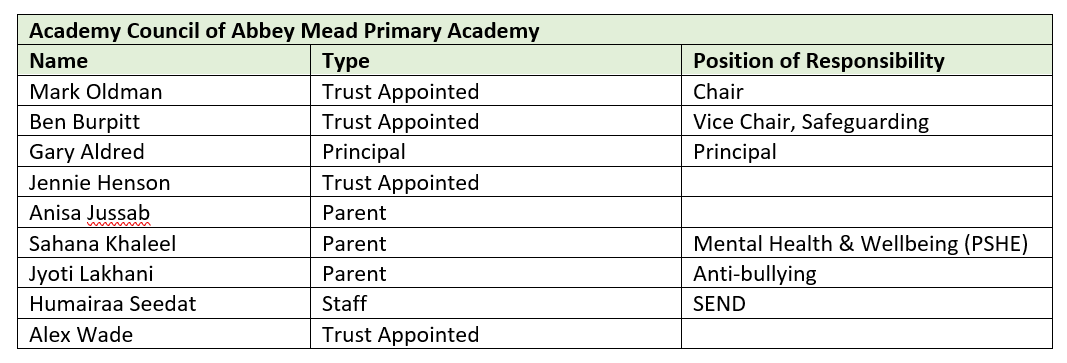Click the Jennie Henson name cell
Image resolution: width=1067 pixels, height=363 pixels.
point(164,182)
